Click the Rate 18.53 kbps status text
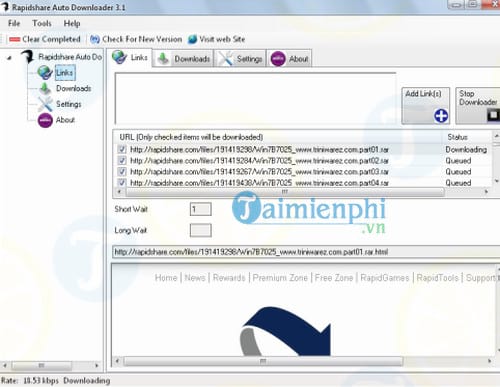Viewport: 500px width, 387px height. point(30,381)
